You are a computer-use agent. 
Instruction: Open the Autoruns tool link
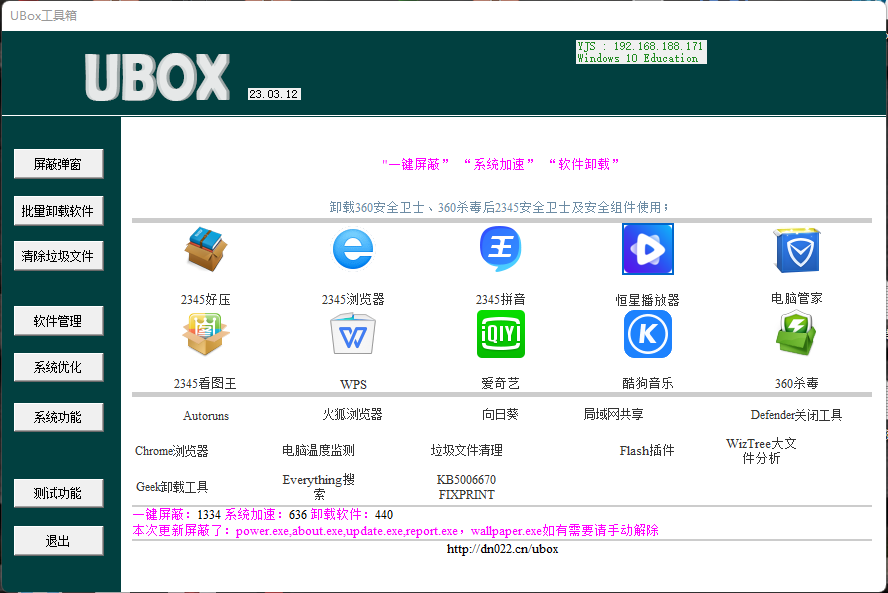point(206,416)
